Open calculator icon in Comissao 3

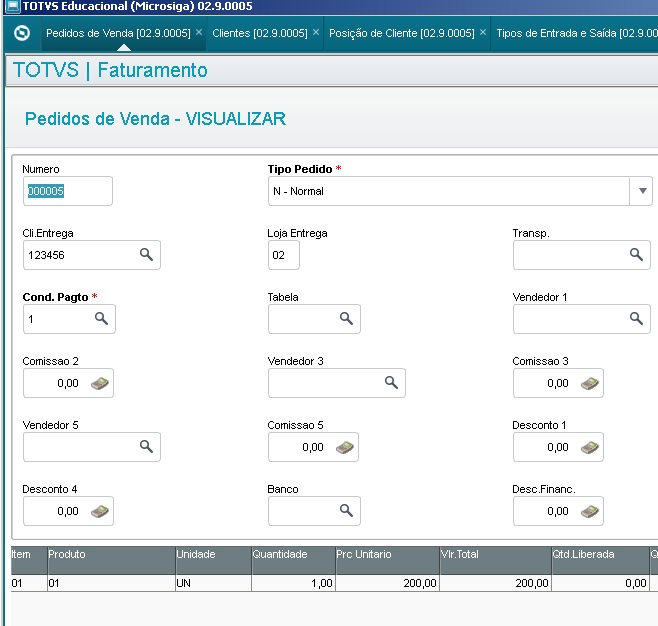coord(590,383)
